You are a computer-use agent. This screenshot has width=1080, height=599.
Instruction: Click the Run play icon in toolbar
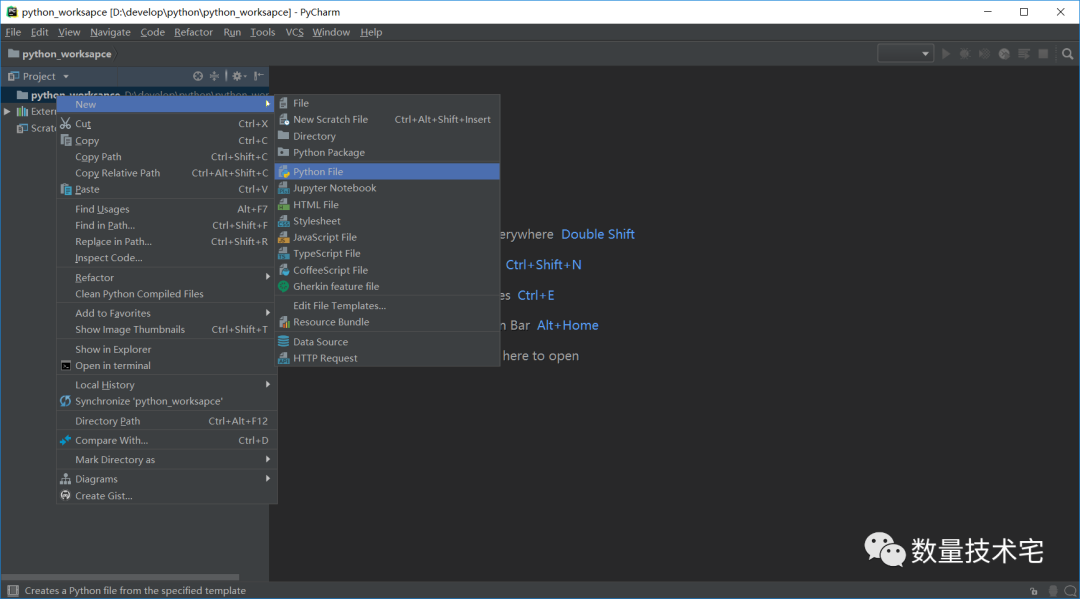point(946,54)
